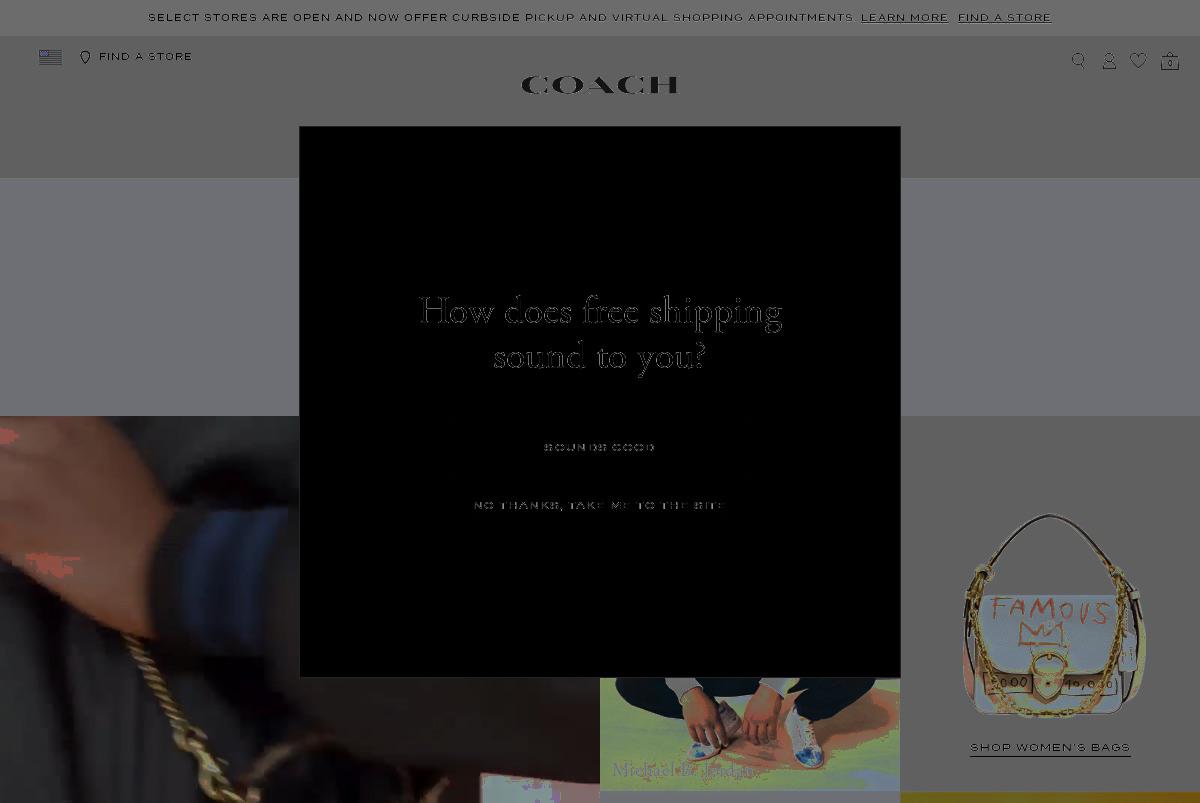Screen dimensions: 1200x803
Task: Click the Famous-print handbag image
Action: (1053, 615)
